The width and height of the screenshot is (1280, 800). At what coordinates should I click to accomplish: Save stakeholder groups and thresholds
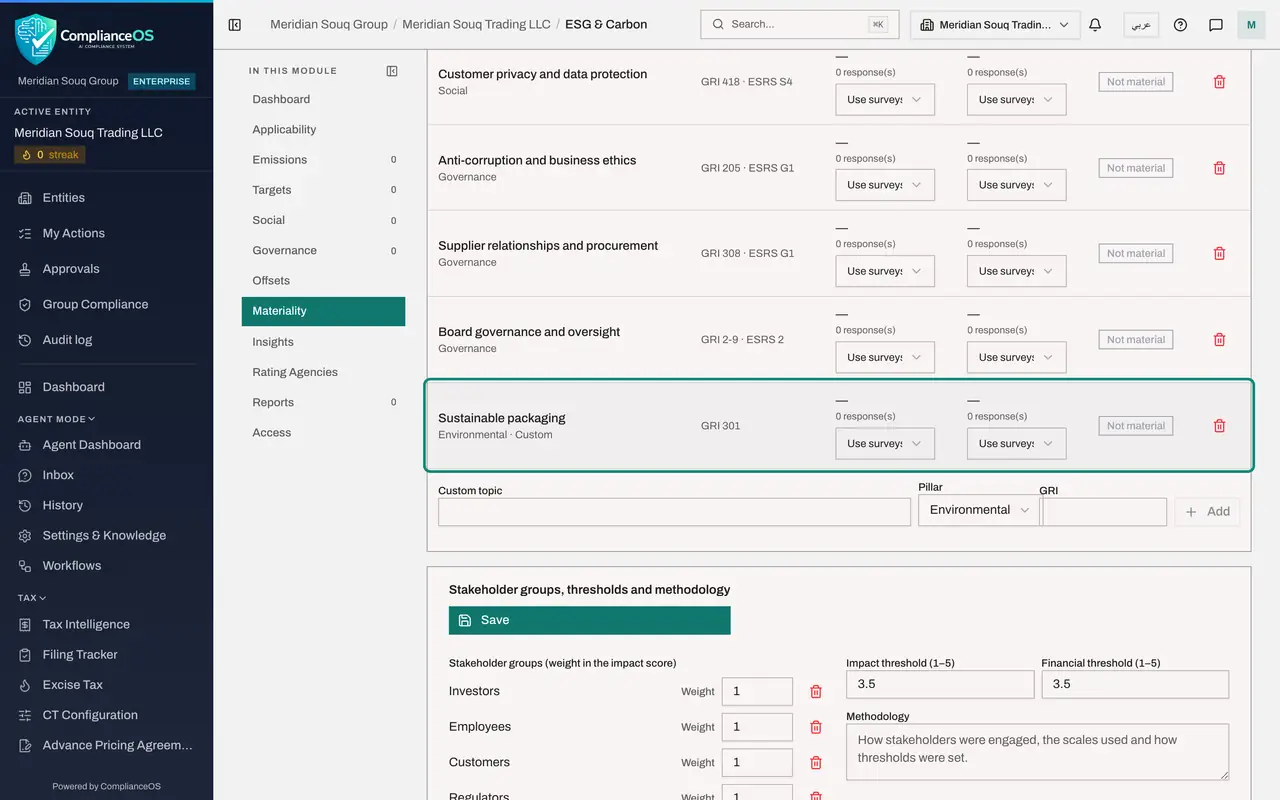[x=590, y=620]
